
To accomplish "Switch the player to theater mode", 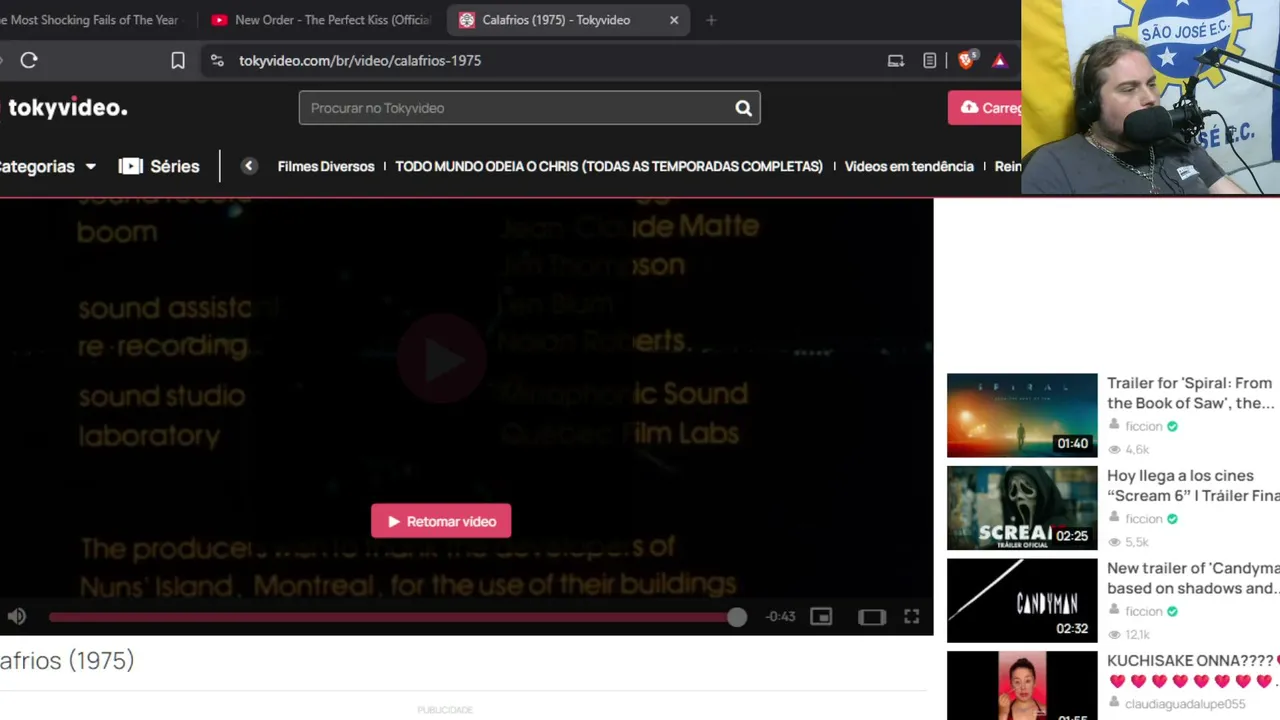I will click(872, 617).
